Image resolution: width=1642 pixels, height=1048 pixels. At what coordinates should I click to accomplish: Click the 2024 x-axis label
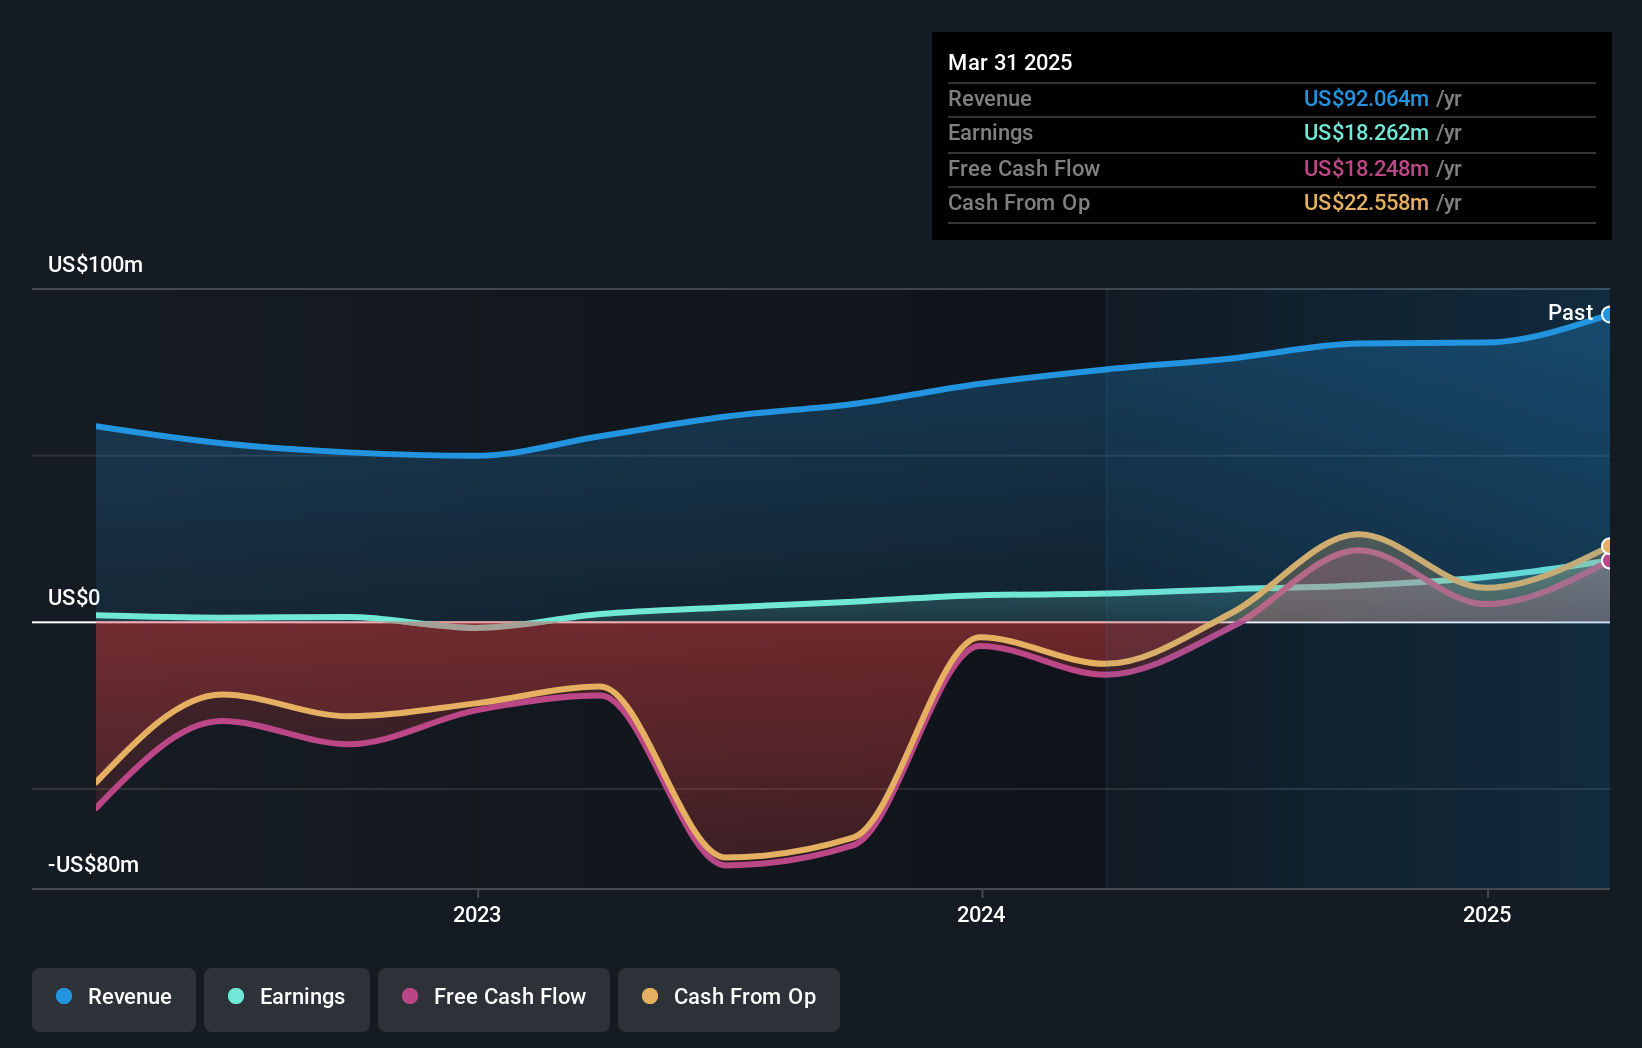click(x=981, y=914)
